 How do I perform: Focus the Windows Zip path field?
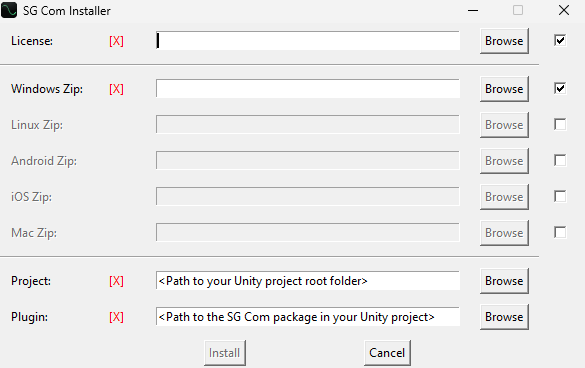(308, 88)
